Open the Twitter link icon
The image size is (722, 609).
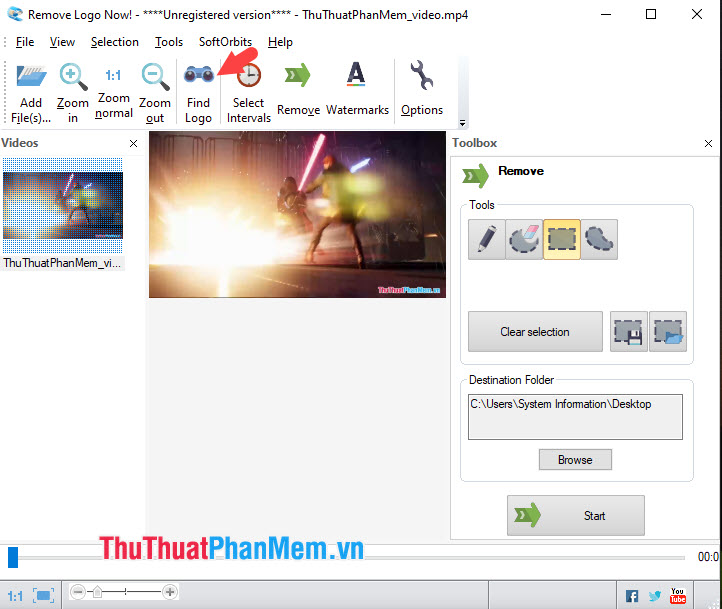click(654, 597)
